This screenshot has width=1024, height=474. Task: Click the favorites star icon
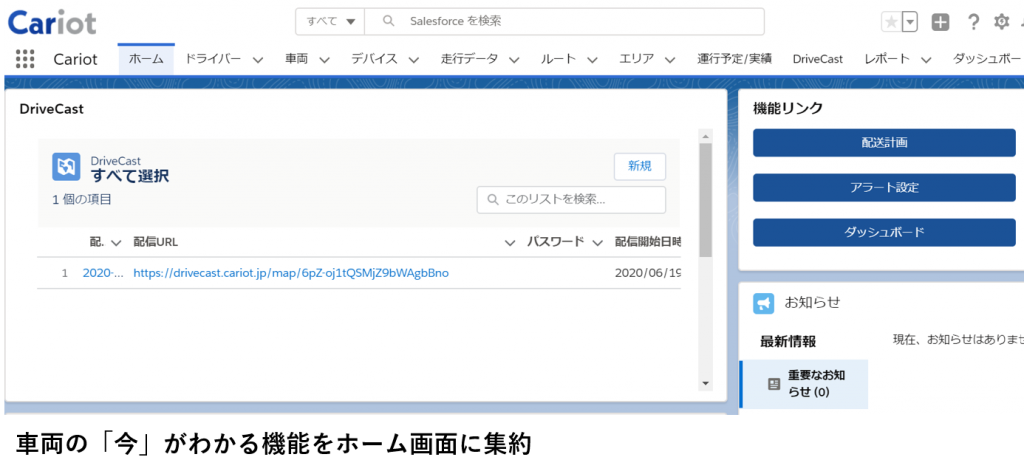pyautogui.click(x=890, y=22)
